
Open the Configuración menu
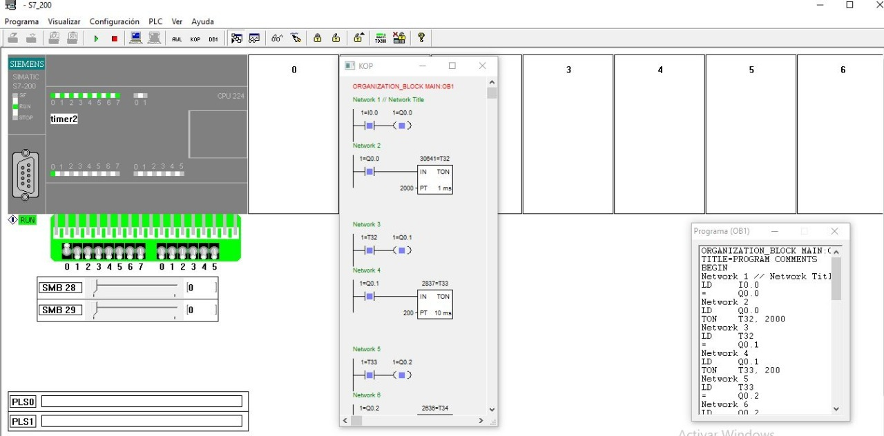pos(114,21)
